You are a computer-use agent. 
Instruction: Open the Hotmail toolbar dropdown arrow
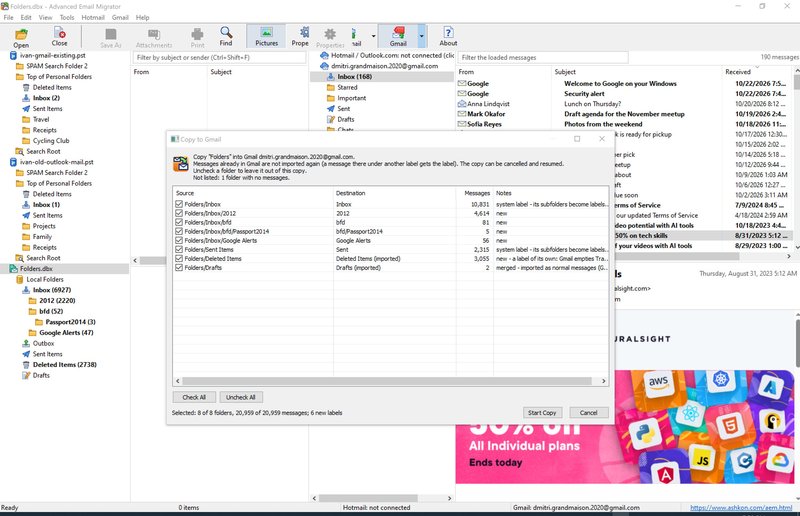click(x=373, y=36)
